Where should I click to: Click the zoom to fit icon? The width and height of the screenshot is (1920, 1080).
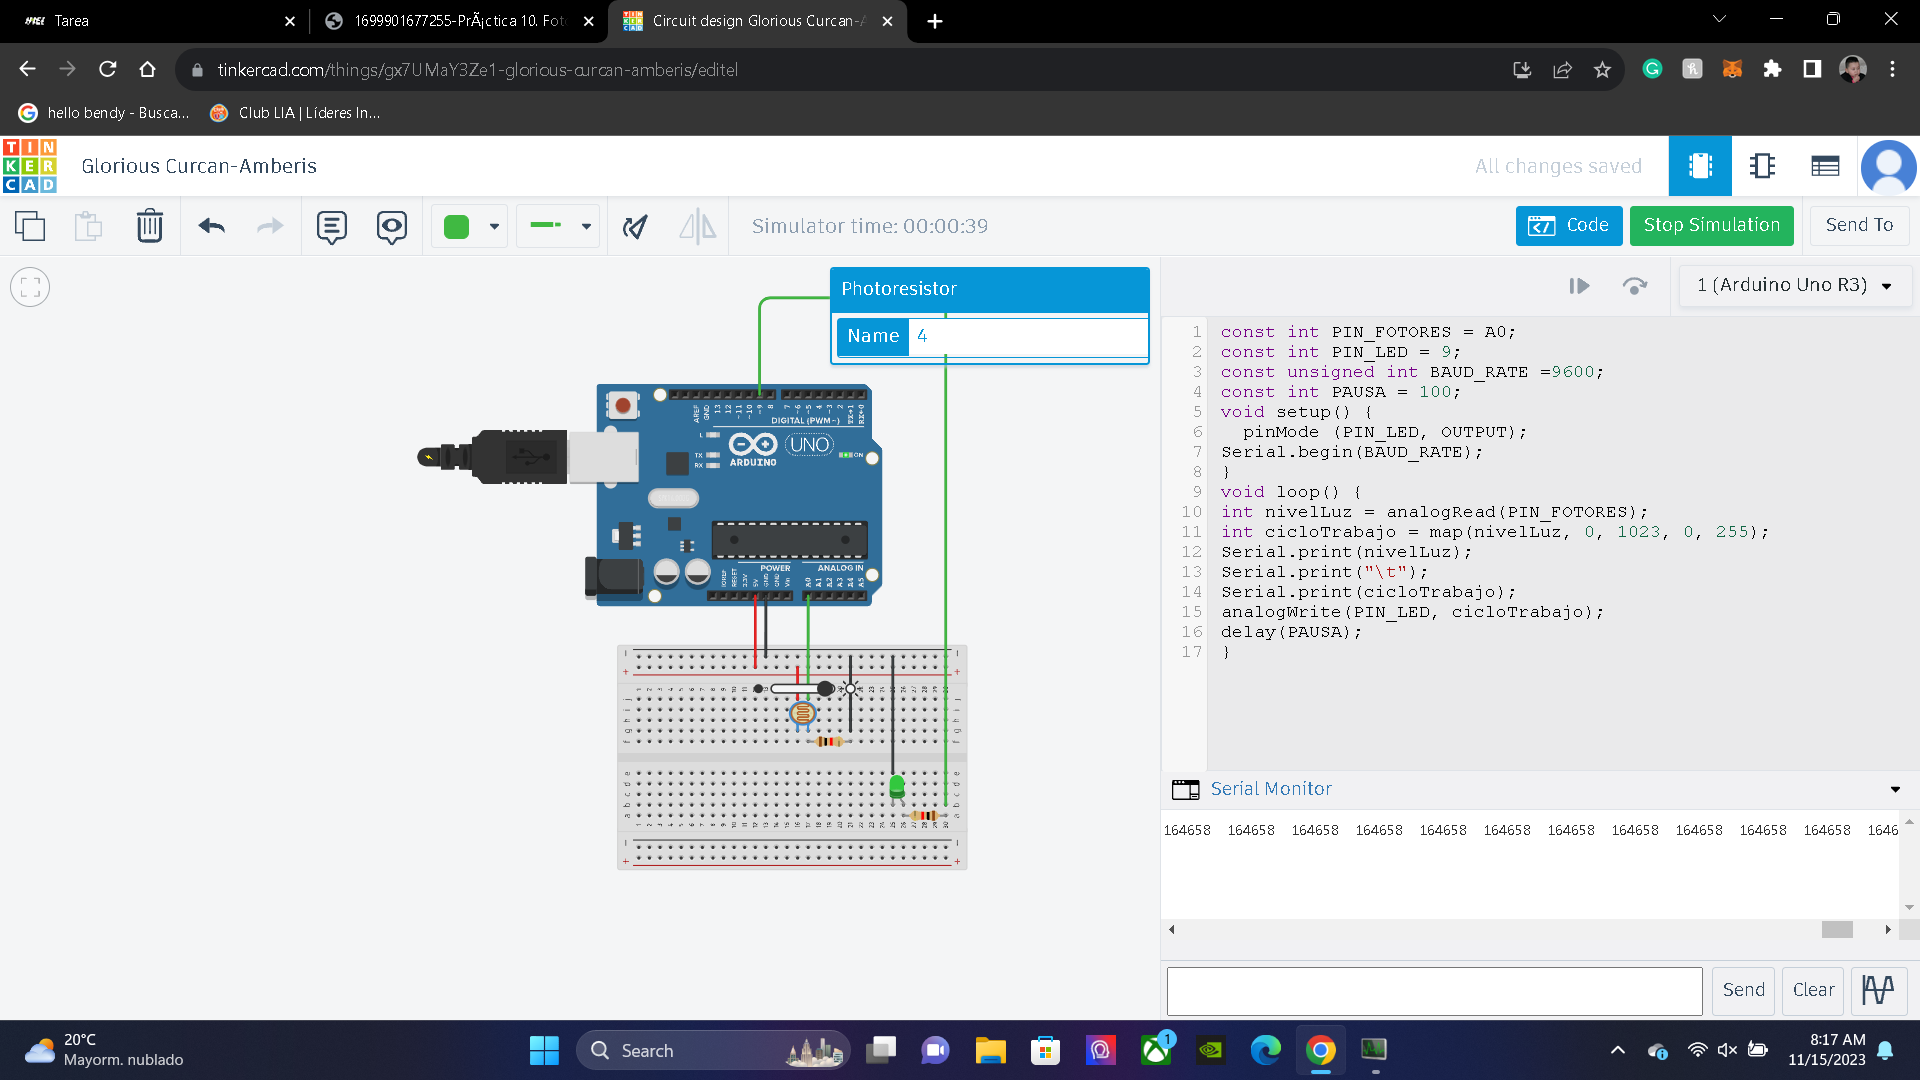(30, 288)
